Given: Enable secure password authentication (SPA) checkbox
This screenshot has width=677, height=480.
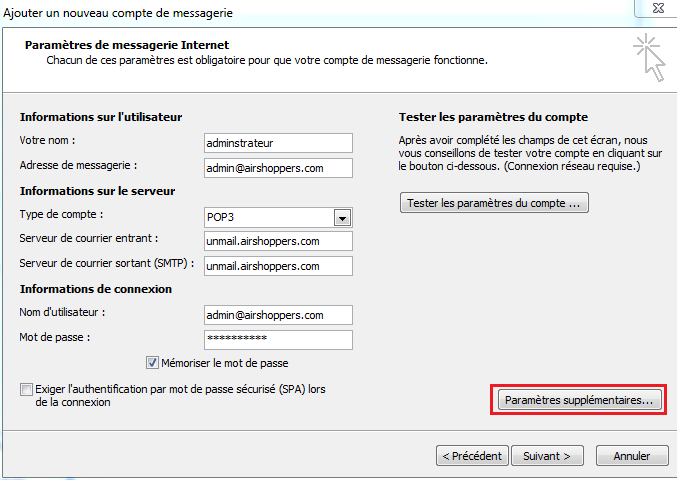Looking at the screenshot, I should click(x=26, y=389).
